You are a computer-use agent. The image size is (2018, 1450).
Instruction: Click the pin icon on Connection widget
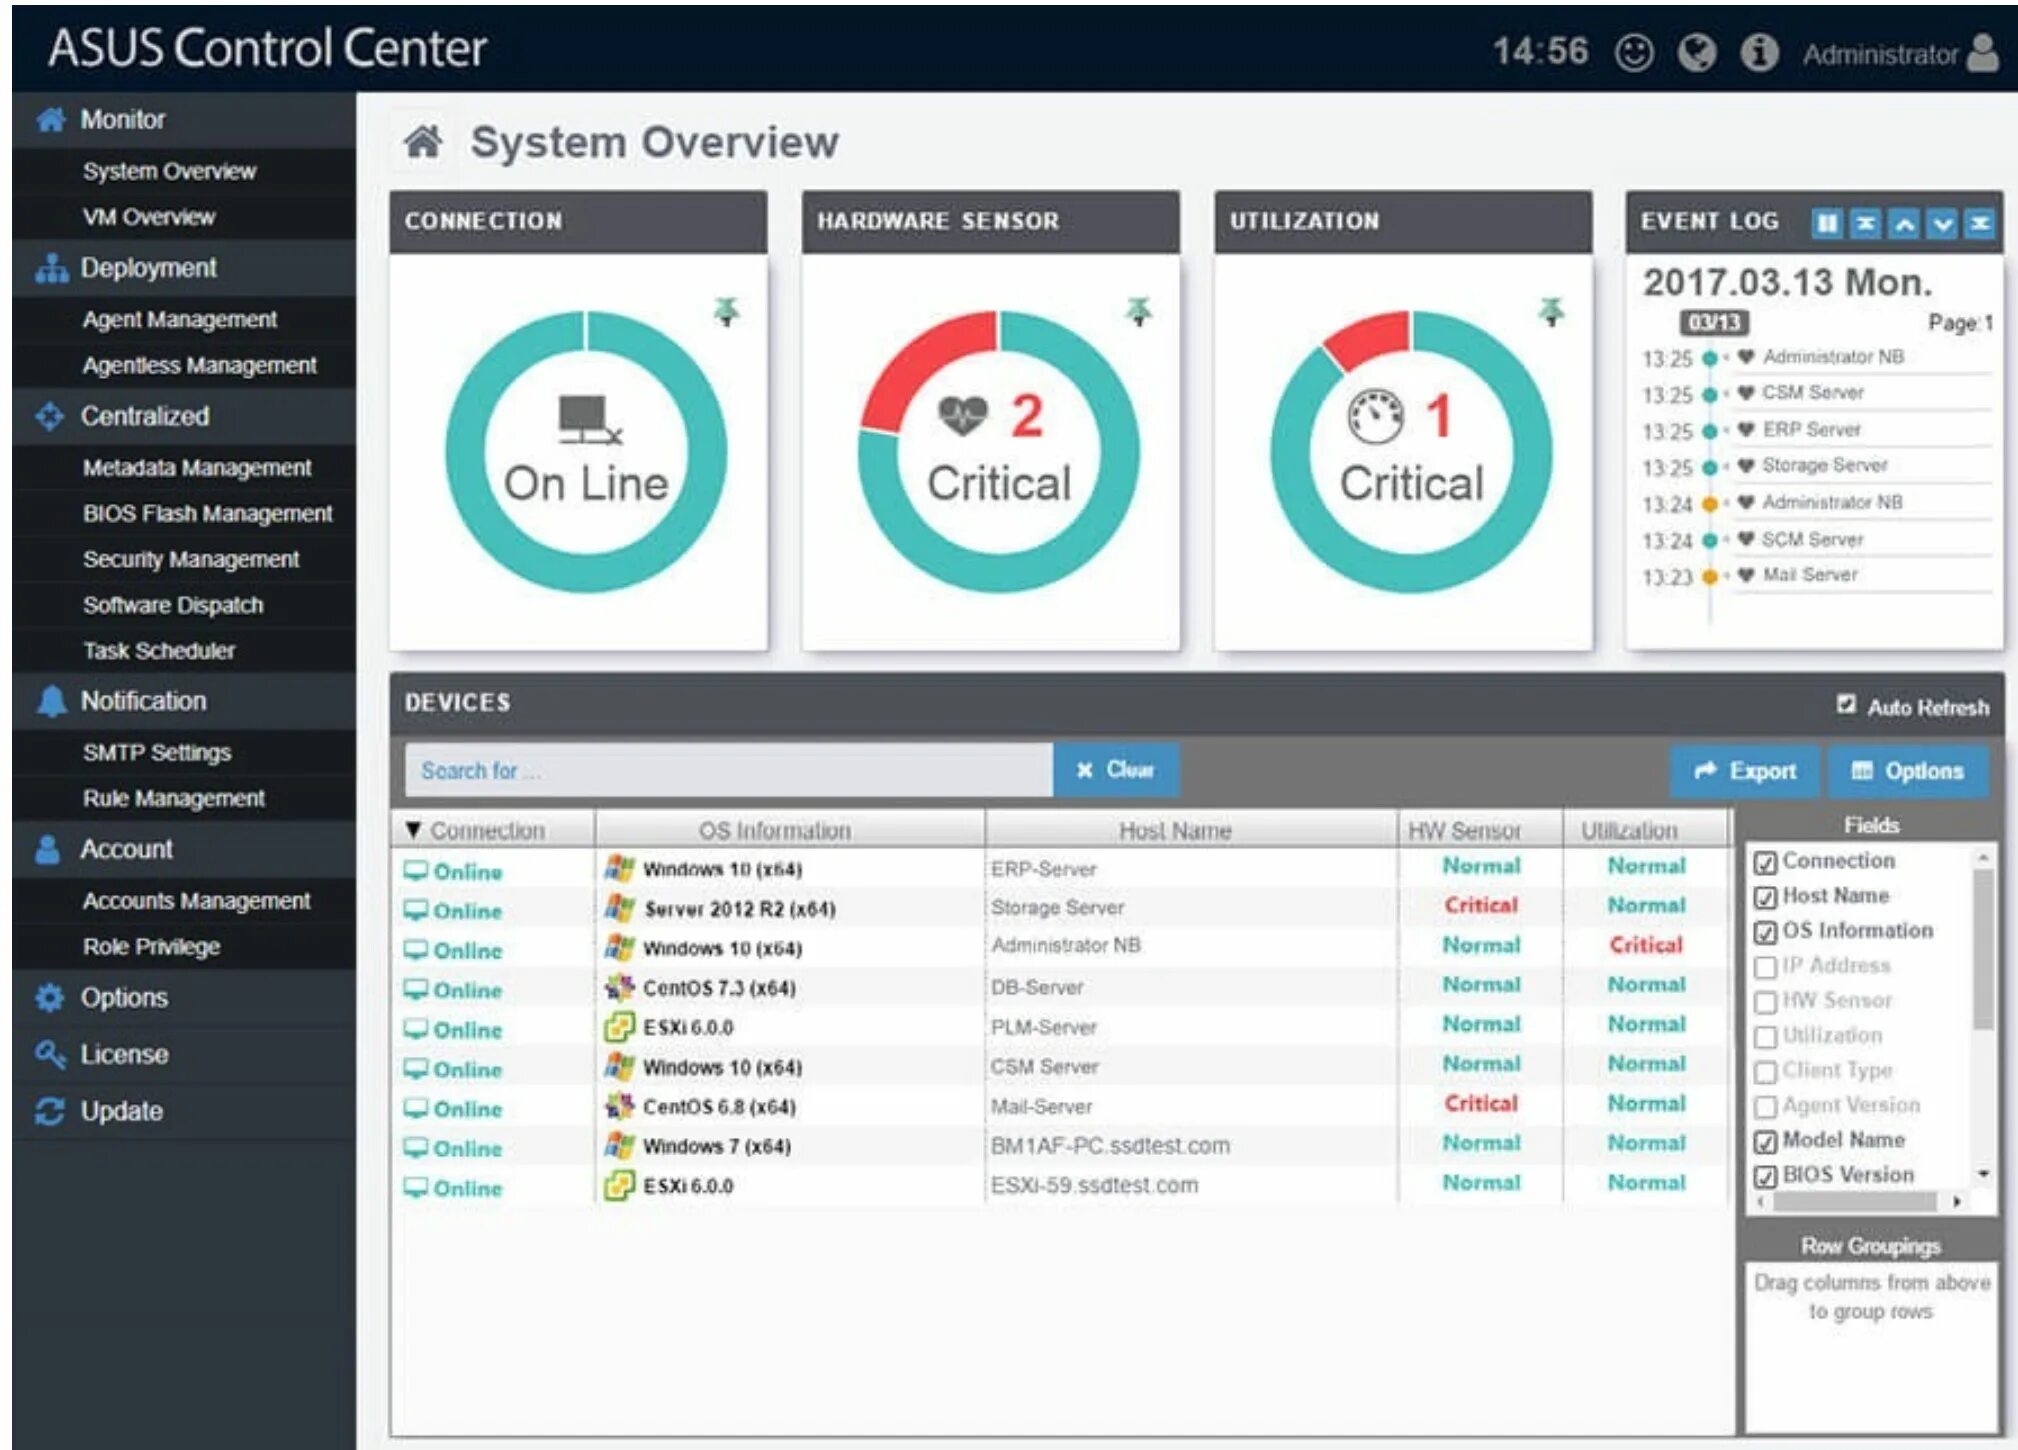click(x=727, y=311)
